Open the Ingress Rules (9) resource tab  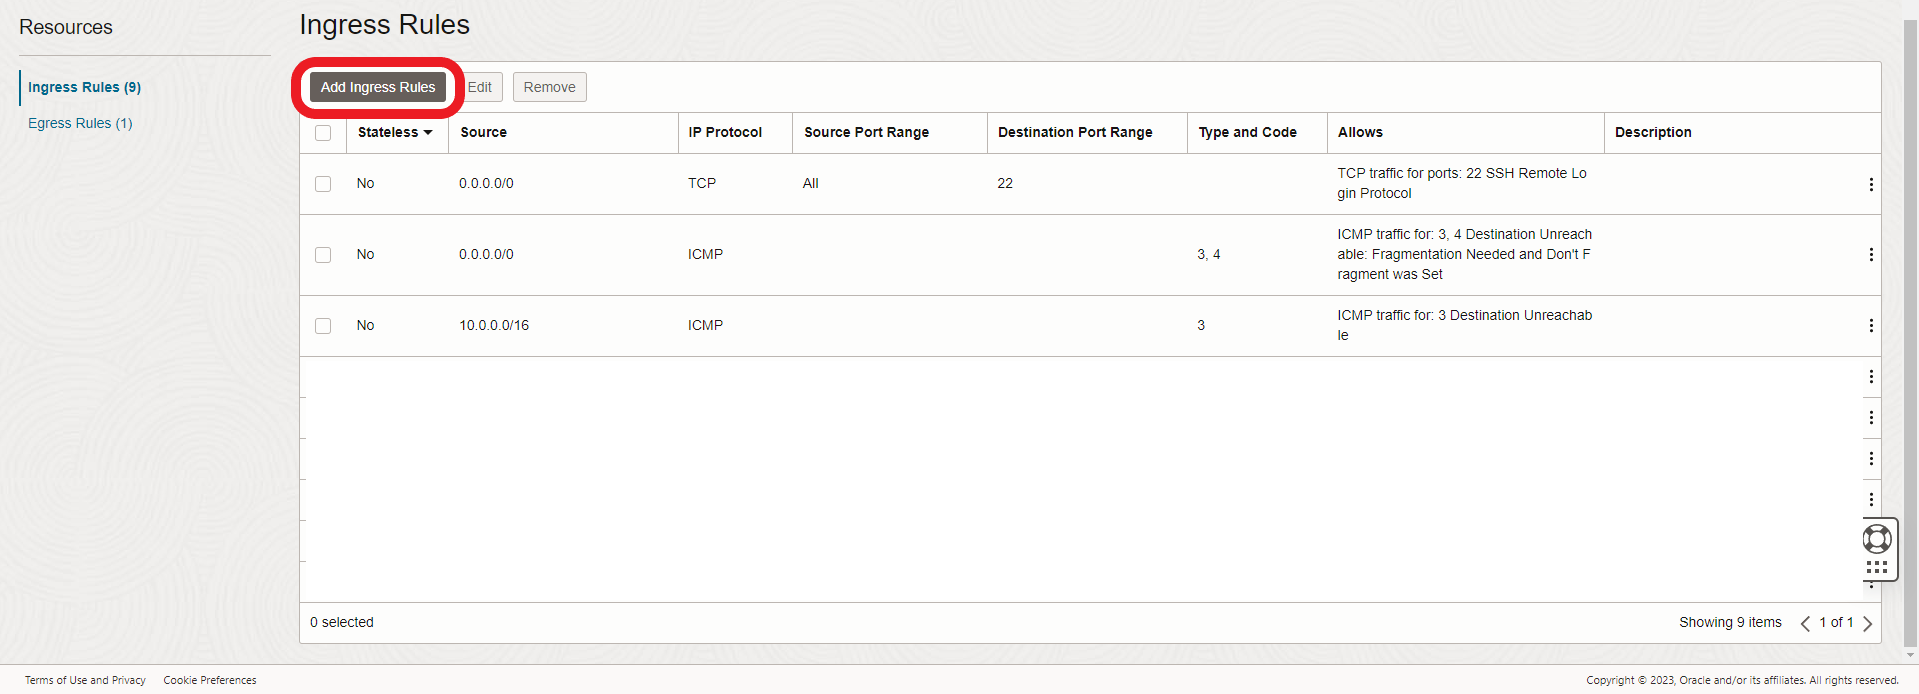tap(84, 87)
